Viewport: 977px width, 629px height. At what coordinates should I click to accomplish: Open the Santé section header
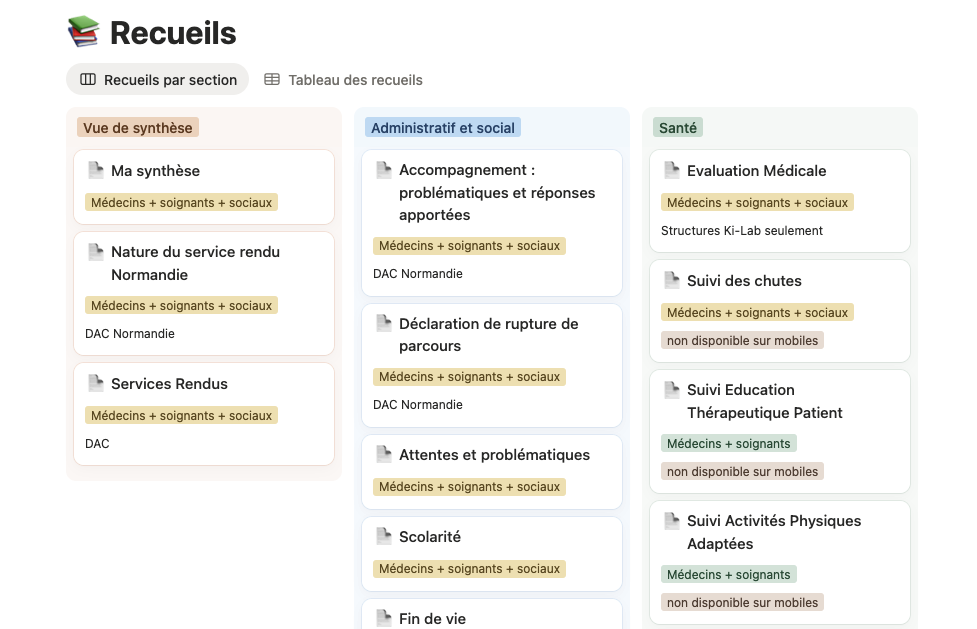[x=678, y=127]
